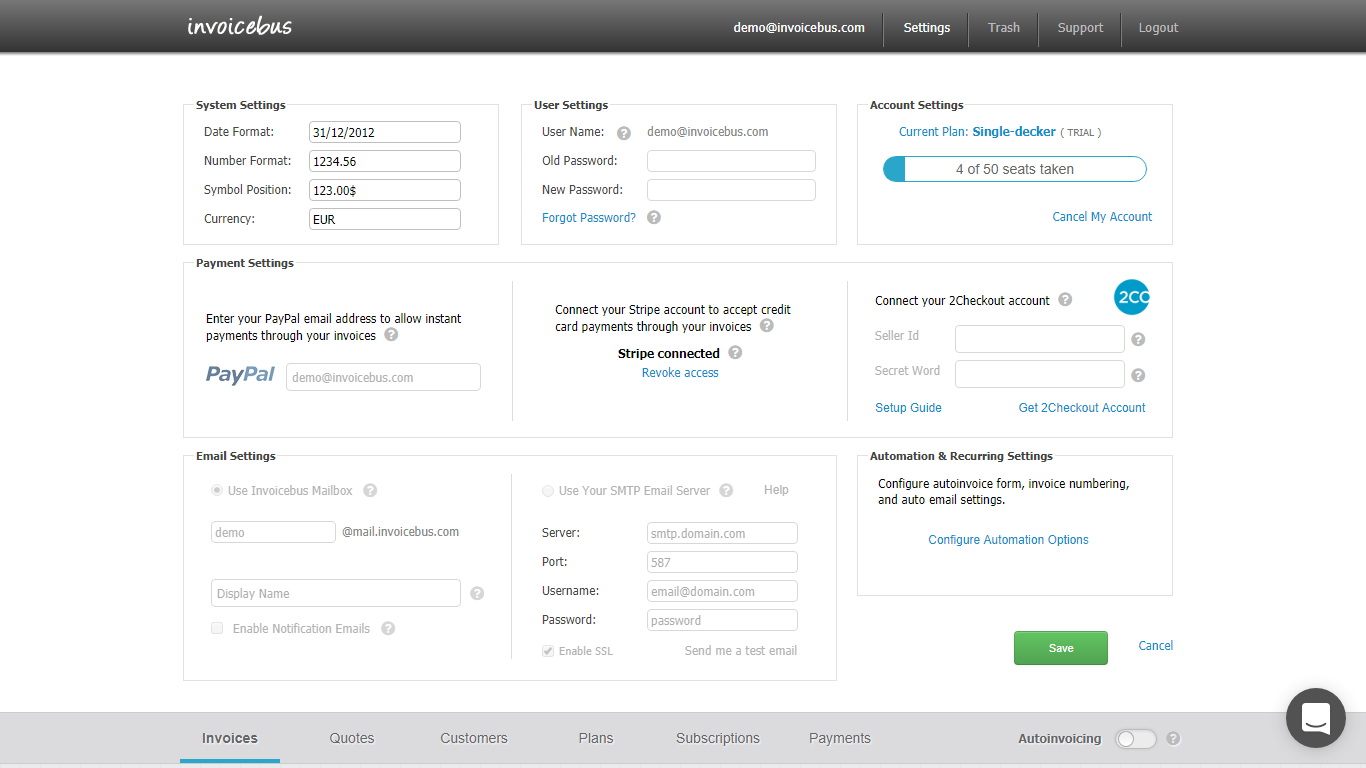The height and width of the screenshot is (768, 1366).
Task: Open the help icon beside Stripe connected
Action: [x=735, y=353]
